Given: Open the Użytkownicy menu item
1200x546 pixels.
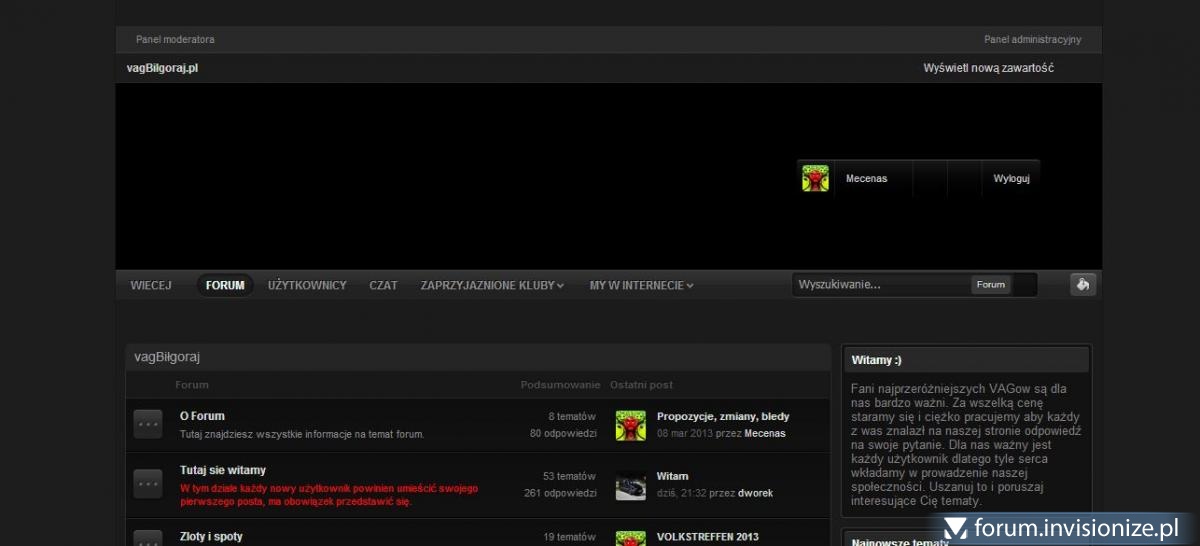Looking at the screenshot, I should (307, 285).
